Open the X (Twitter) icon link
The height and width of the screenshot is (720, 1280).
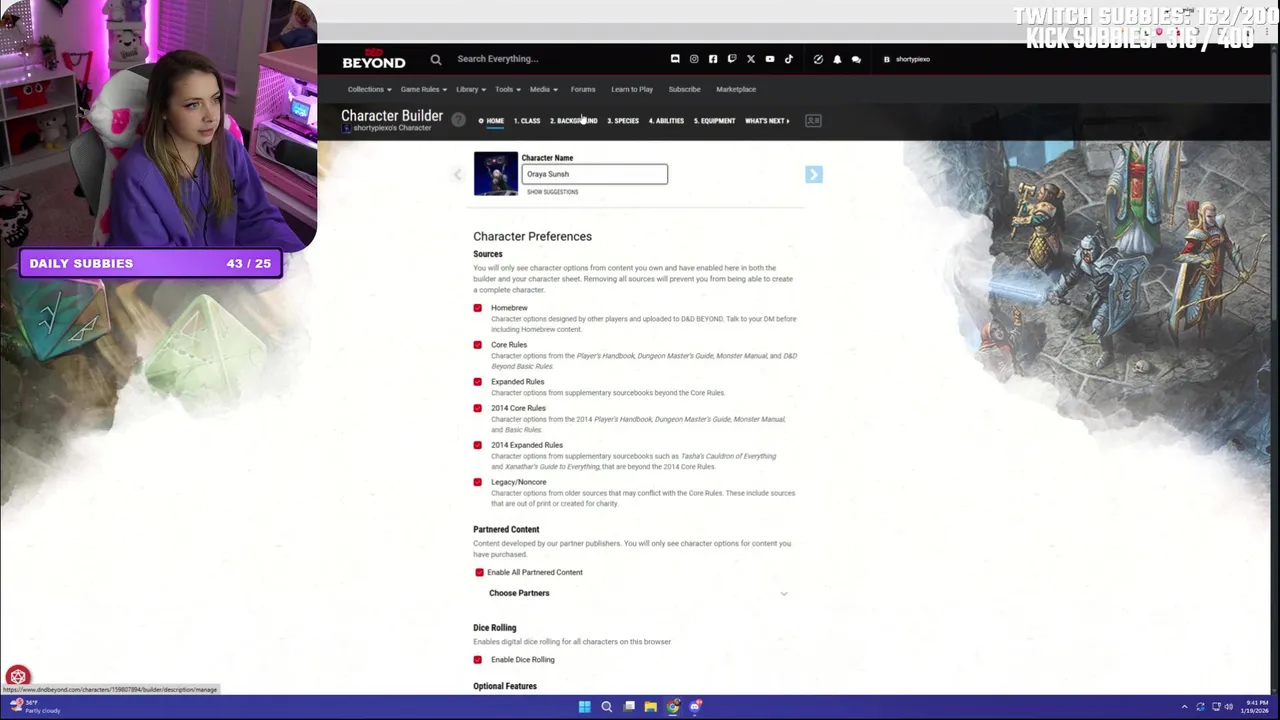click(751, 59)
